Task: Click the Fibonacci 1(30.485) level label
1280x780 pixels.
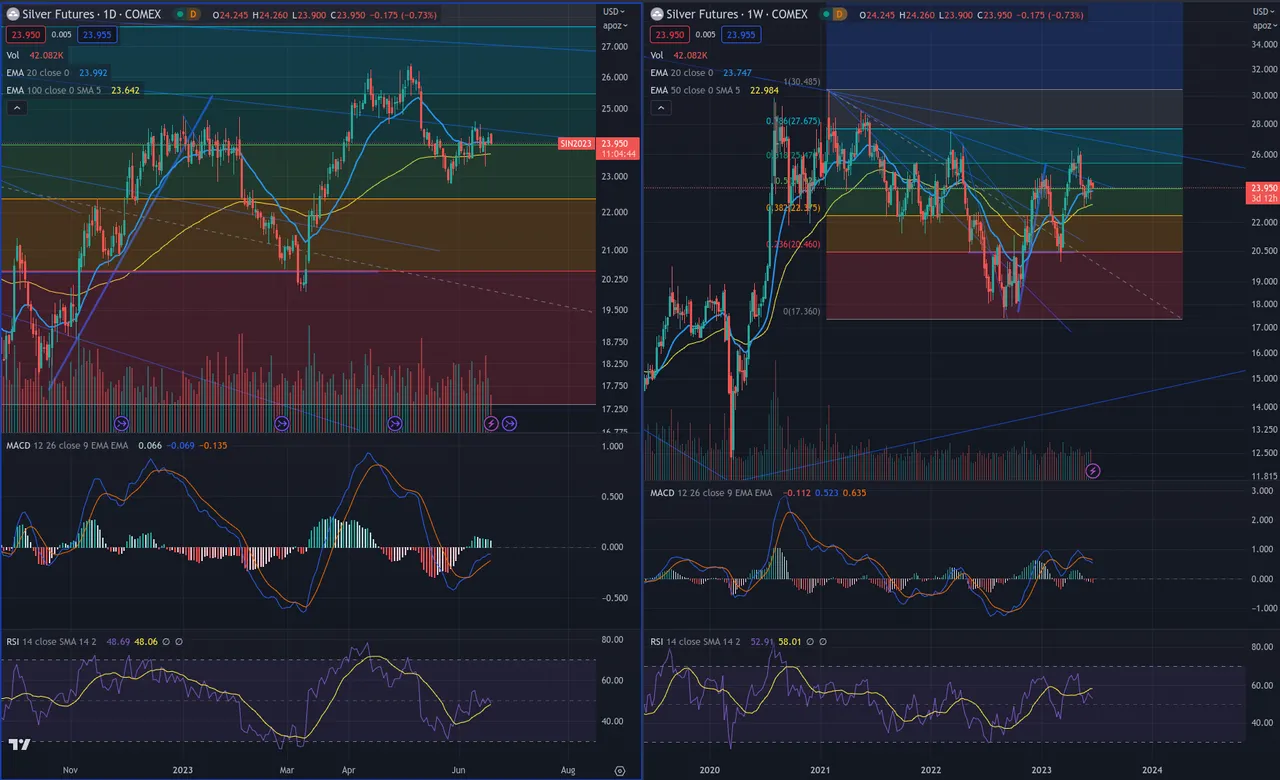Action: 801,81
